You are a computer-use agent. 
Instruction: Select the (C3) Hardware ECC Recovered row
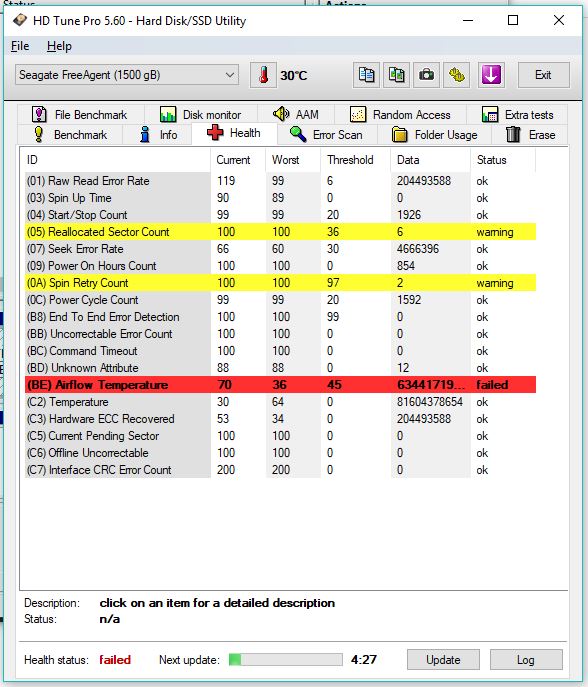coord(280,419)
